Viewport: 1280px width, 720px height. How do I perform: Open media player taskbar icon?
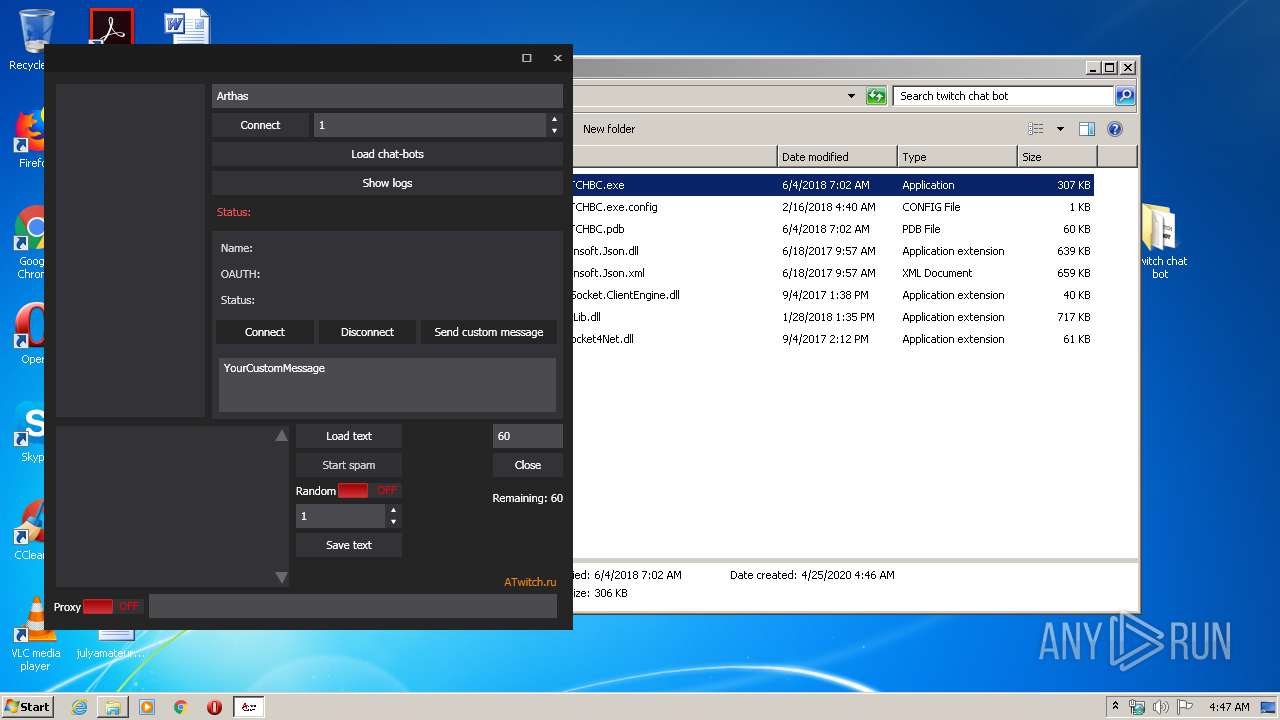point(147,707)
